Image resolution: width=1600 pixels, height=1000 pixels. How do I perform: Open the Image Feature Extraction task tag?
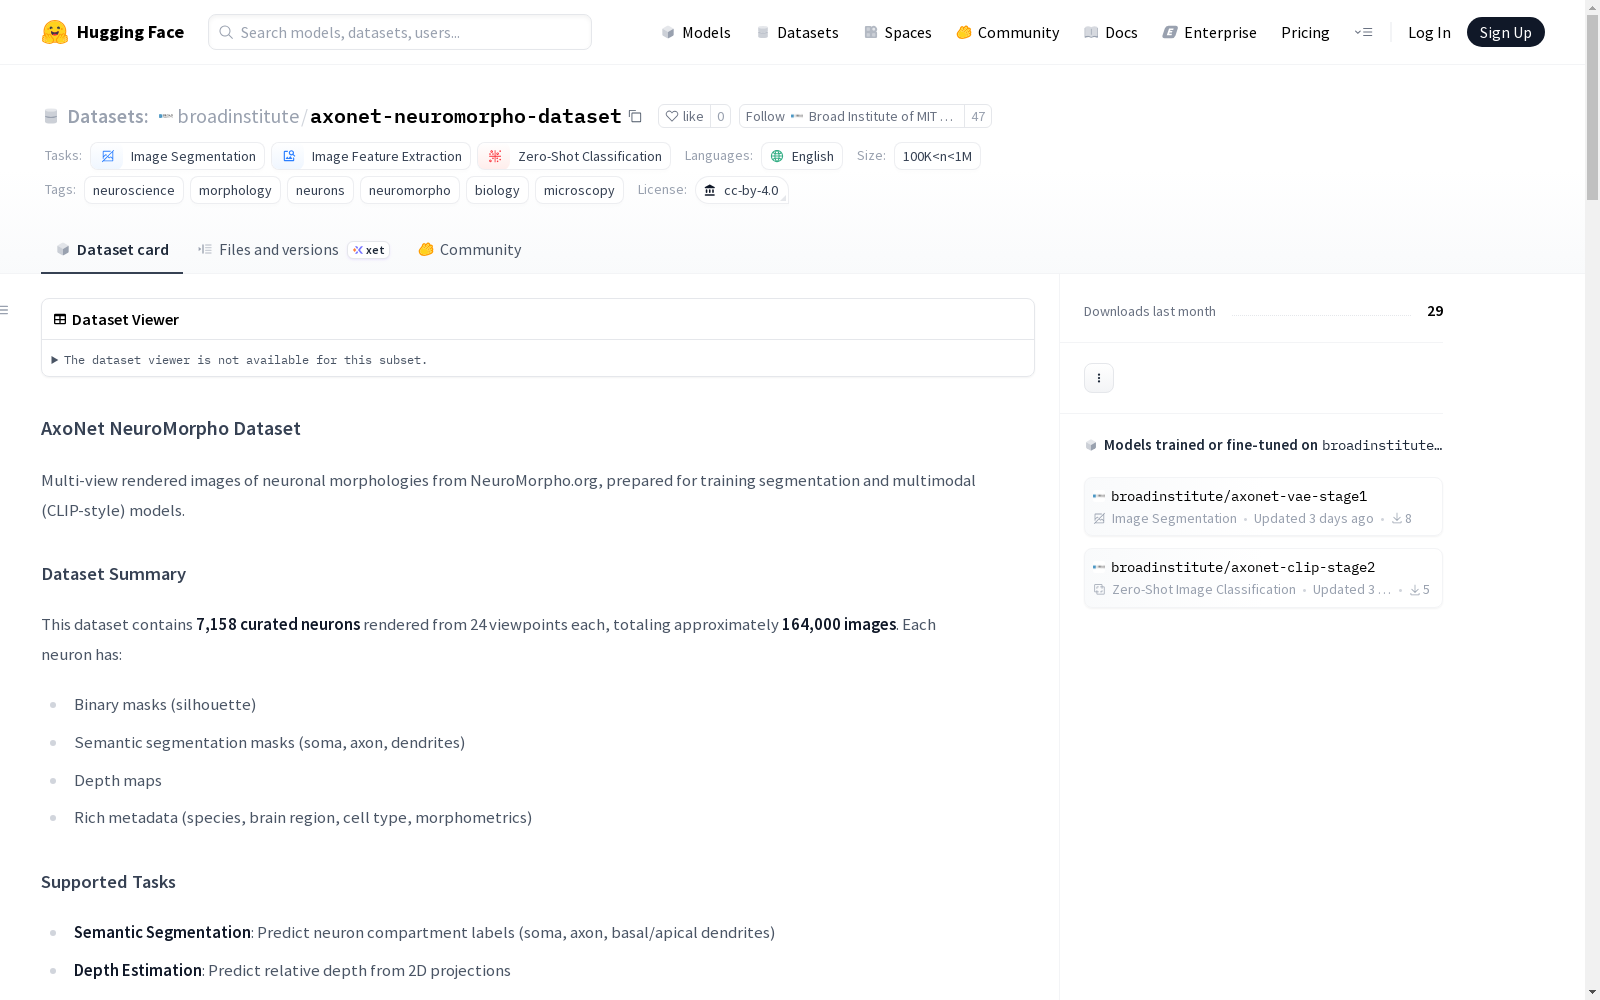coord(371,156)
